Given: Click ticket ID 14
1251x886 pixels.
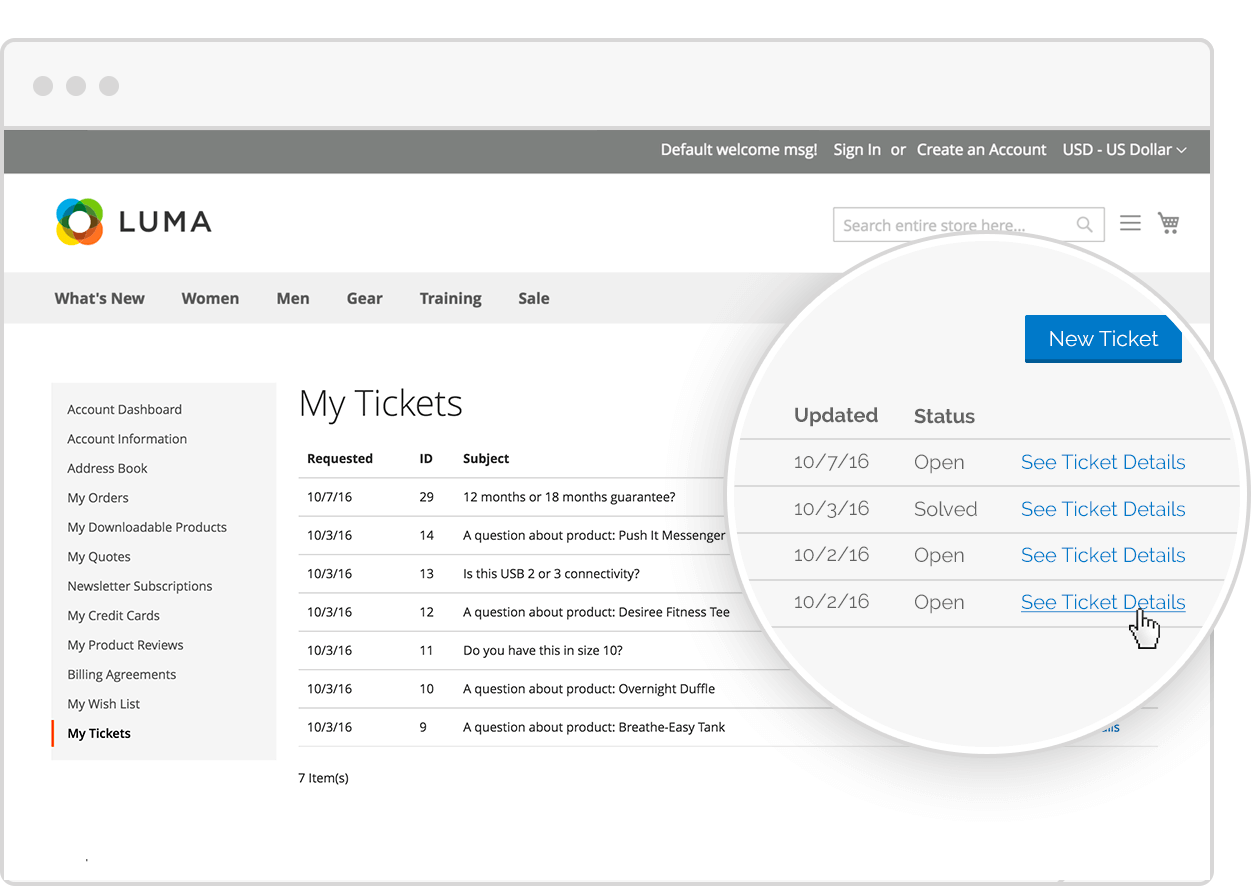Looking at the screenshot, I should (x=427, y=535).
